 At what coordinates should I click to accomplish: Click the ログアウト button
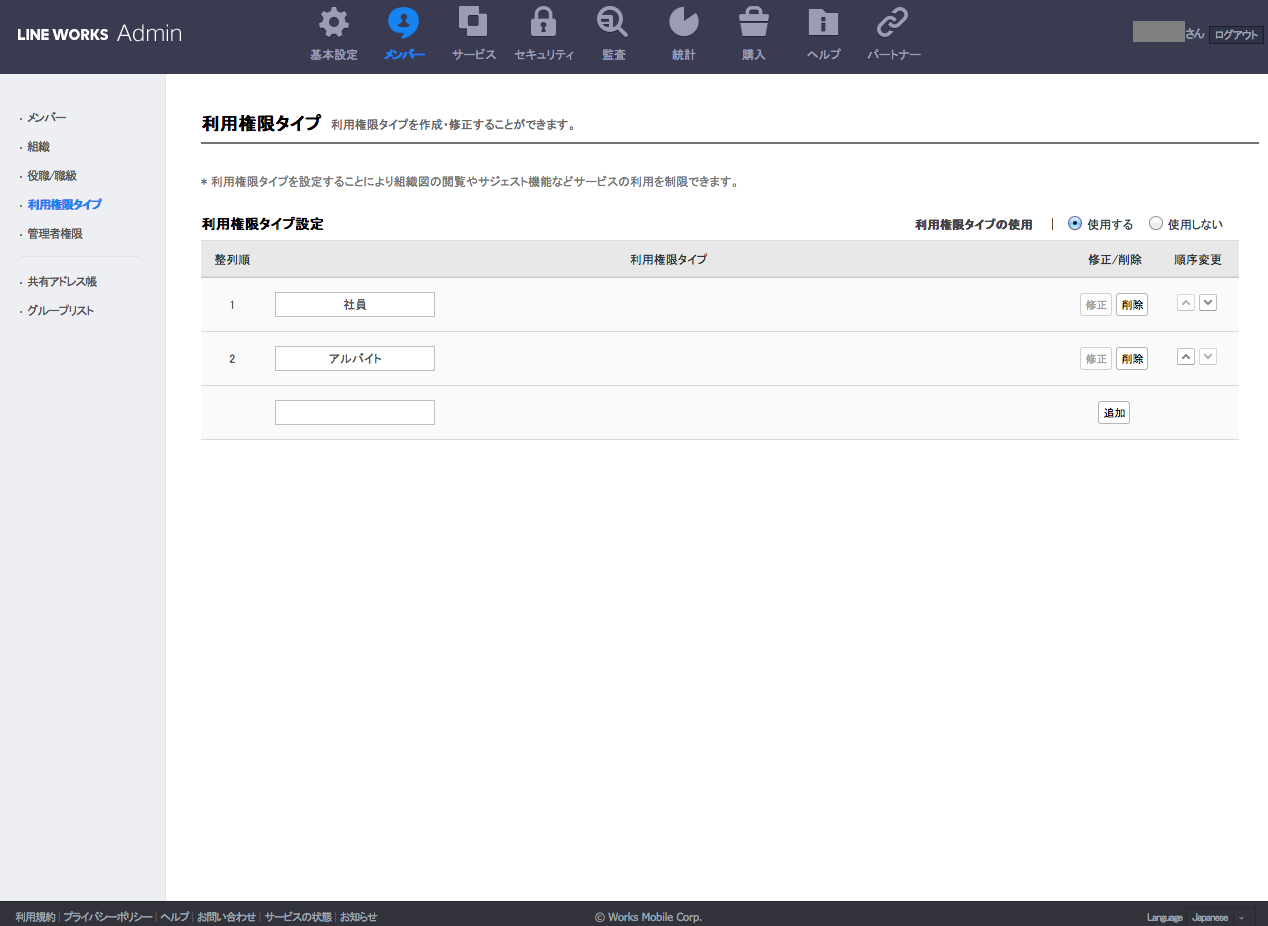[1236, 35]
